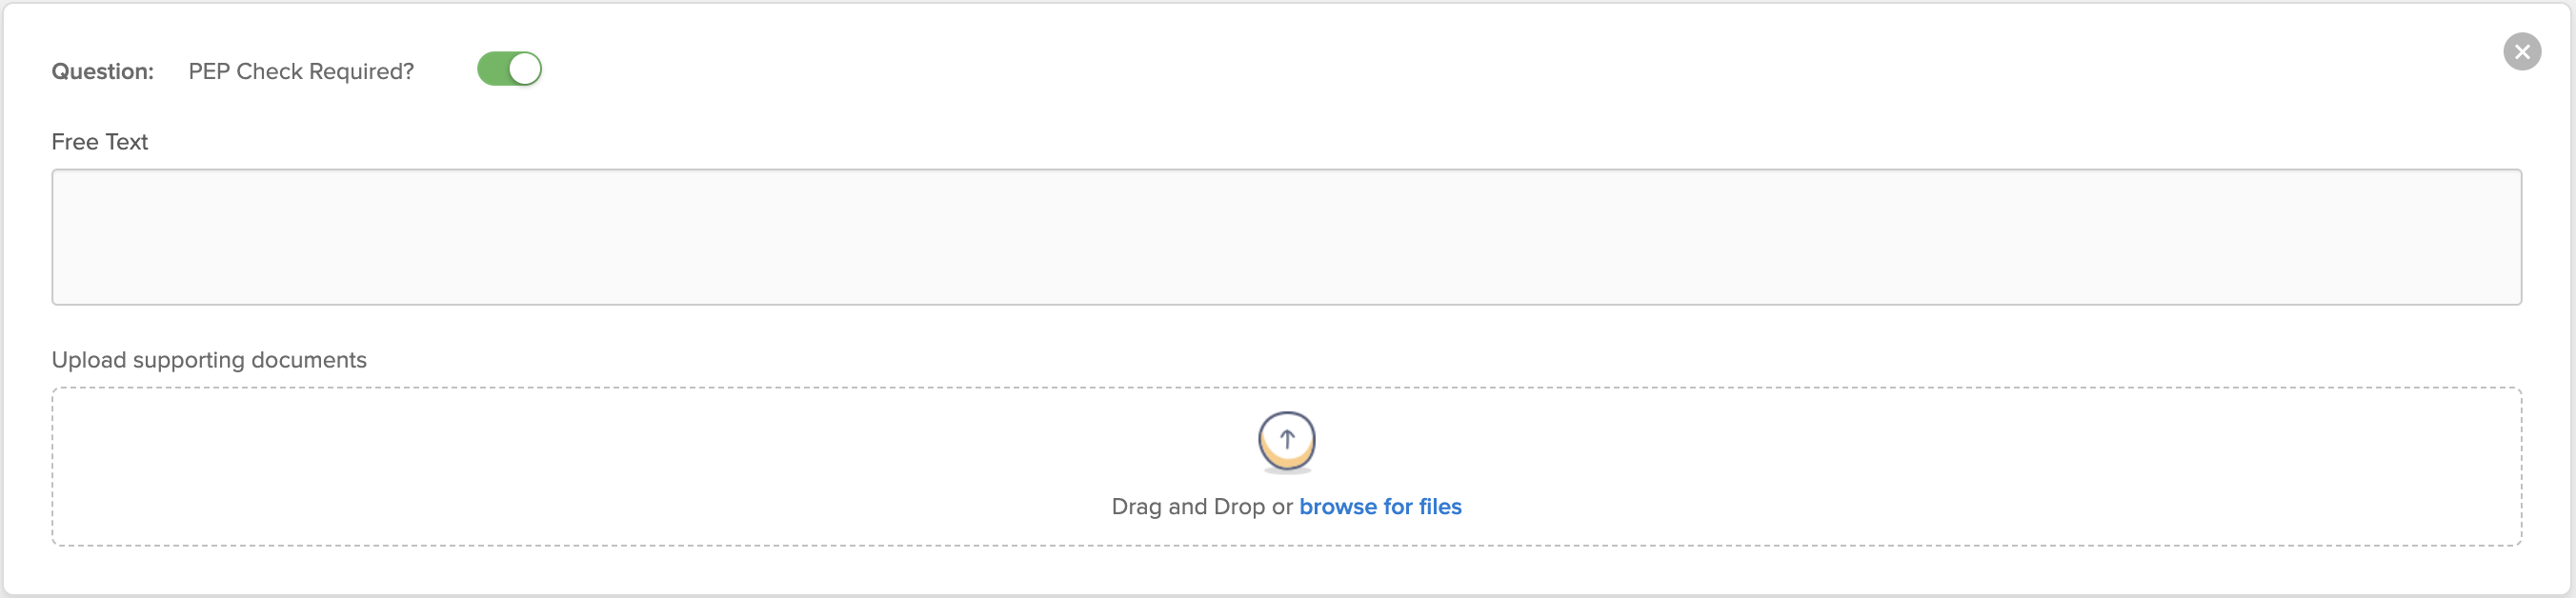The height and width of the screenshot is (598, 2576).
Task: Open the browse for files link
Action: tap(1380, 507)
